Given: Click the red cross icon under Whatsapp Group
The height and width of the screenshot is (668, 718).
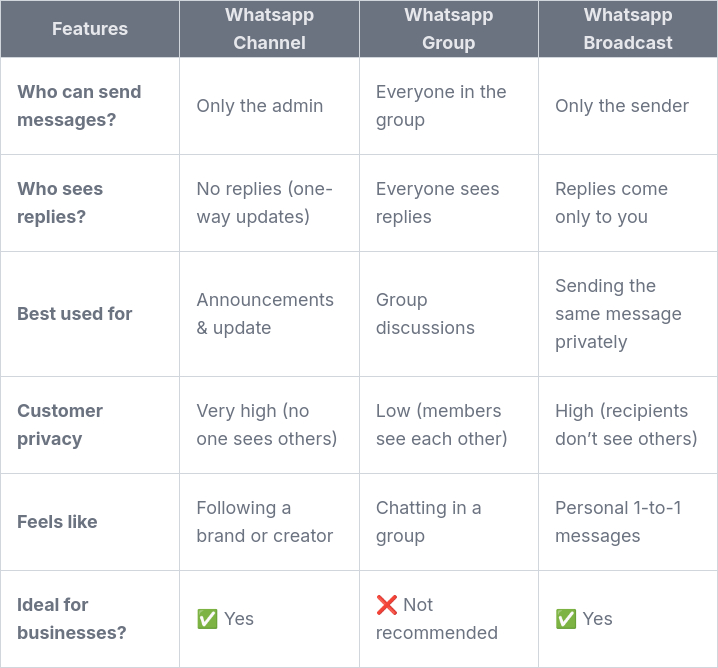Looking at the screenshot, I should [387, 605].
